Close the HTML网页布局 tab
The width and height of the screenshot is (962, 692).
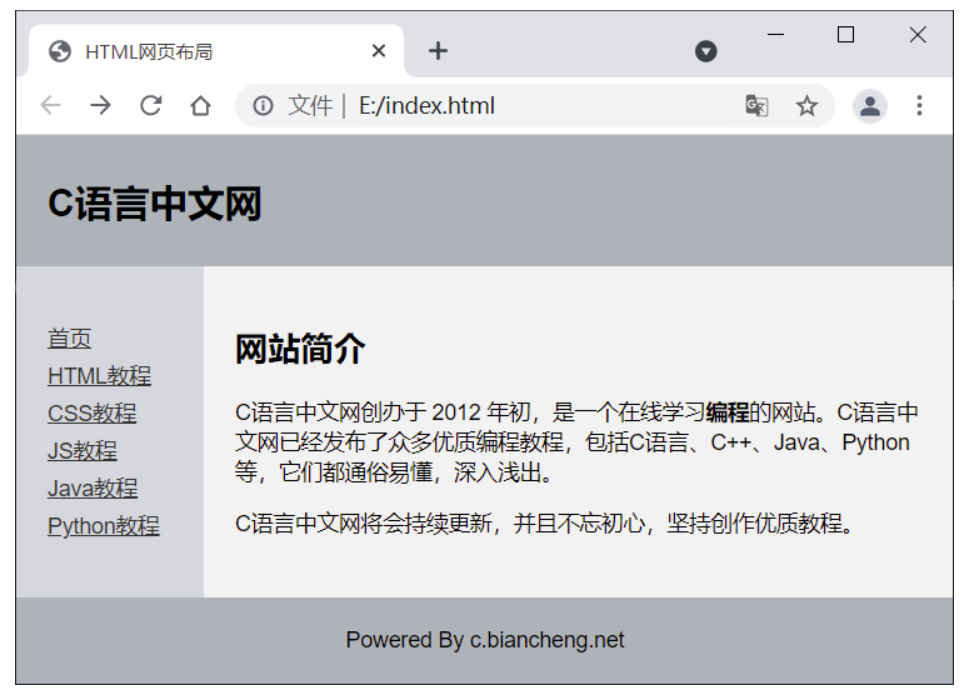[x=379, y=51]
